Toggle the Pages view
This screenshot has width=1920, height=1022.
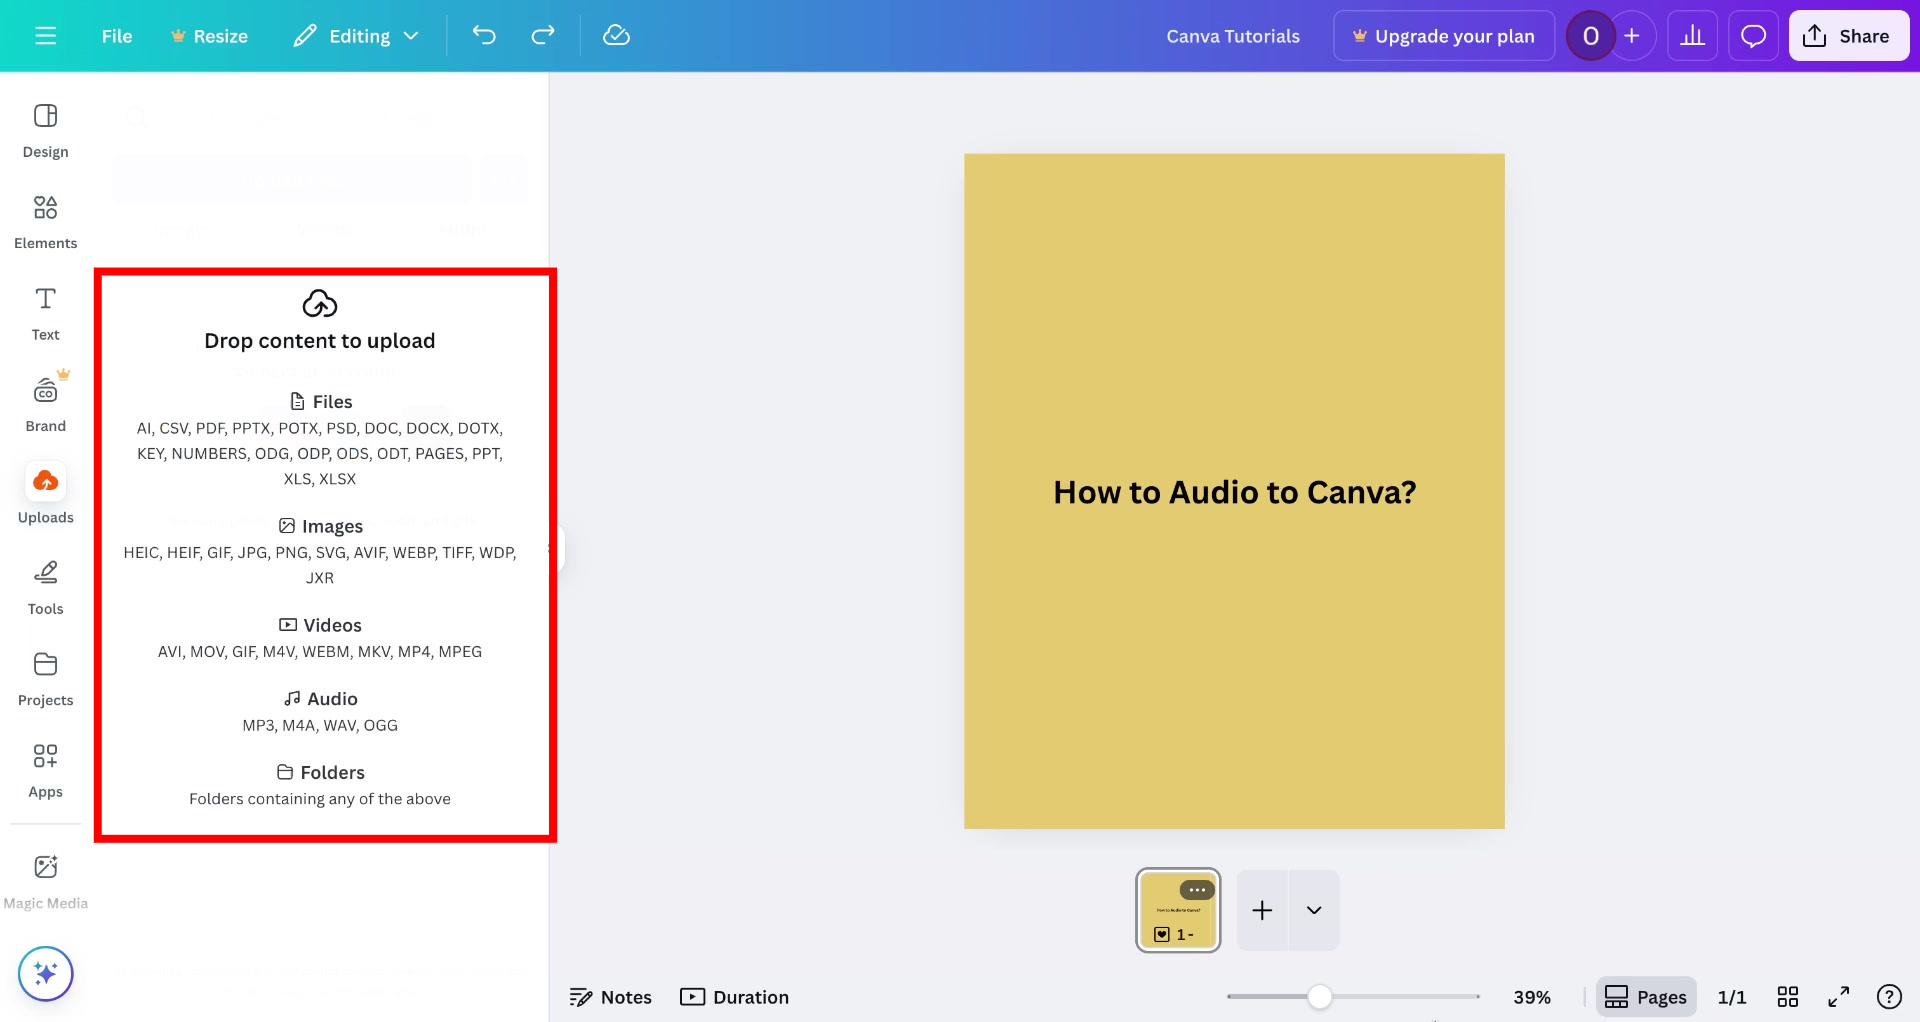(1645, 996)
